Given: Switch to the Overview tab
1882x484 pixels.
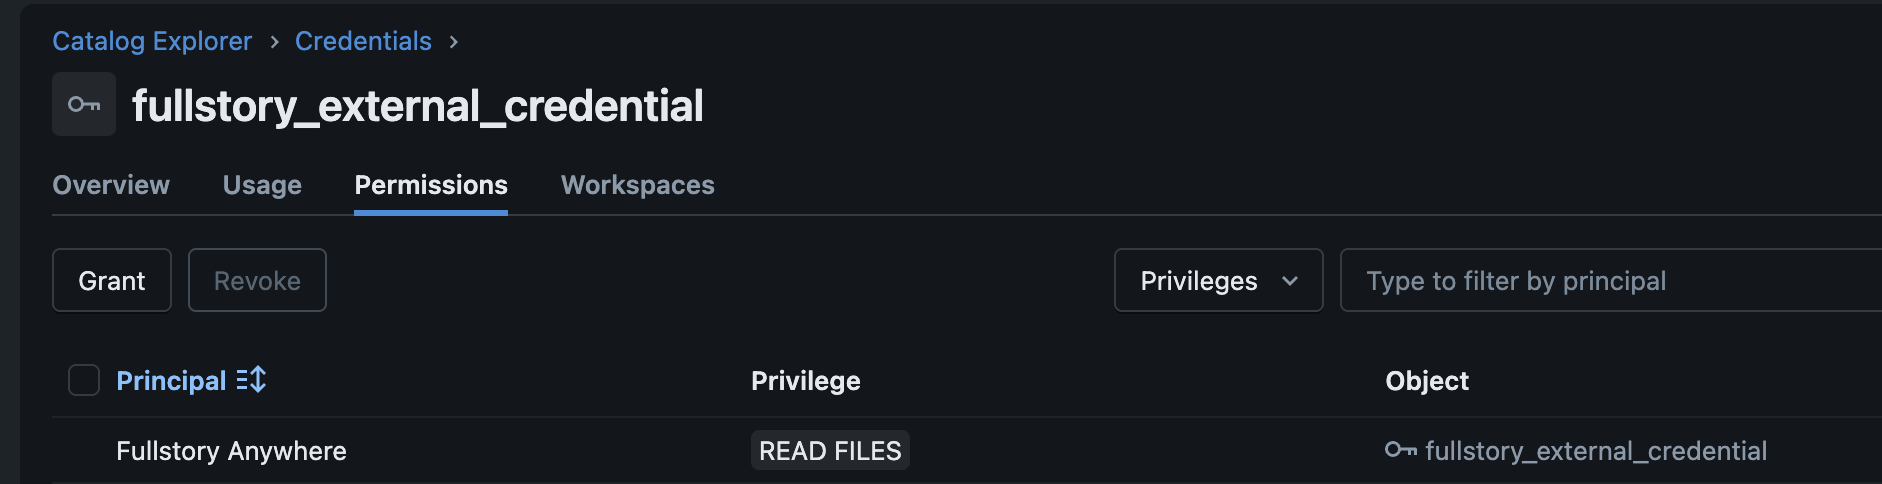Looking at the screenshot, I should pos(111,185).
